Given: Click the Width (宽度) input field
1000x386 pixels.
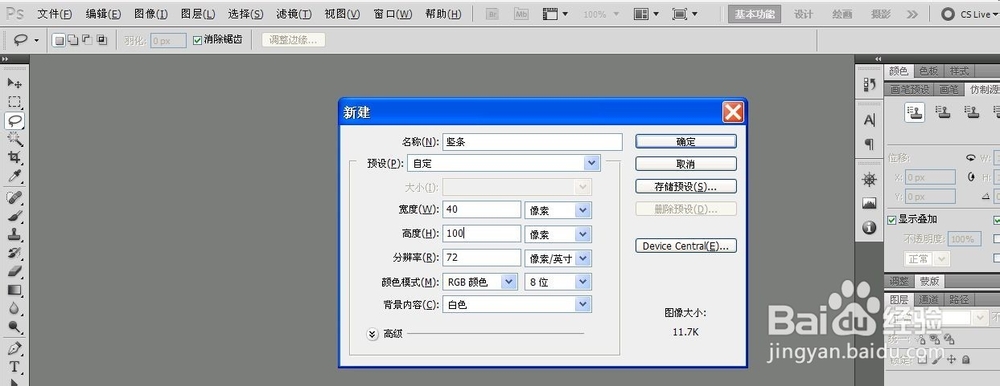Looking at the screenshot, I should point(482,210).
